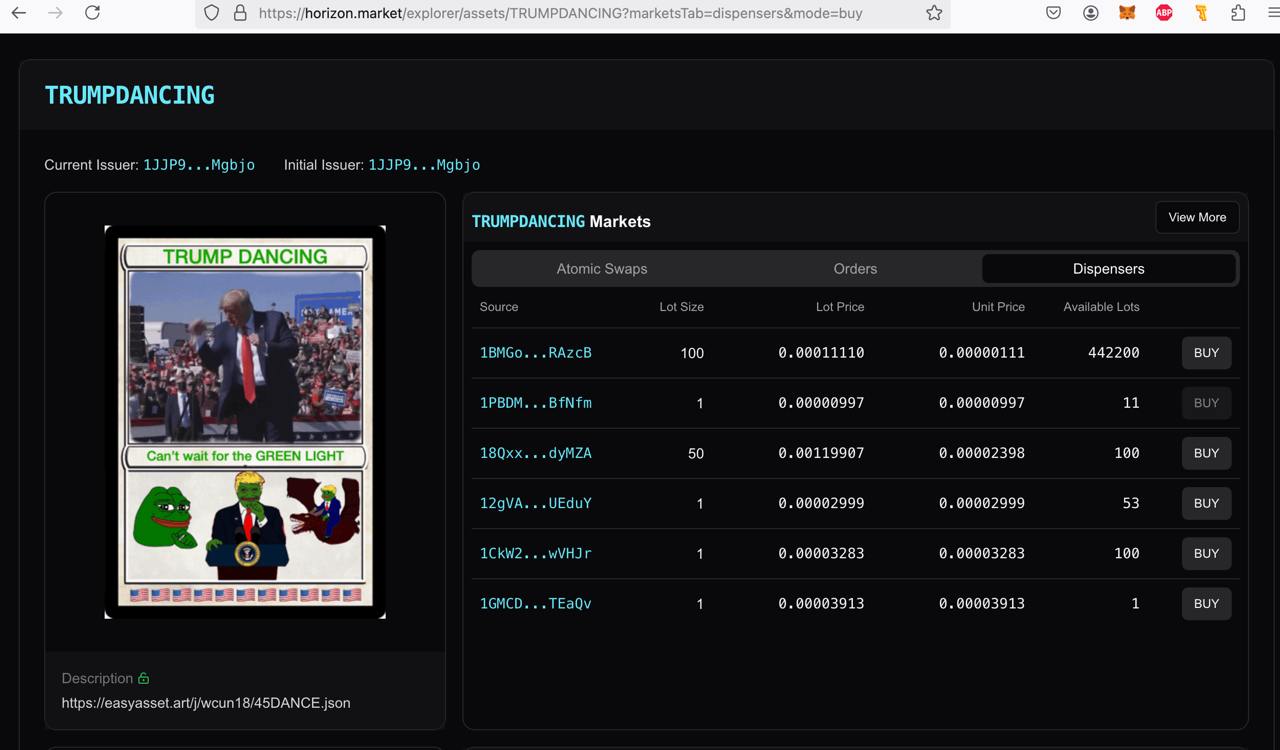
Task: Click the lot price 0.00011110
Action: (821, 353)
